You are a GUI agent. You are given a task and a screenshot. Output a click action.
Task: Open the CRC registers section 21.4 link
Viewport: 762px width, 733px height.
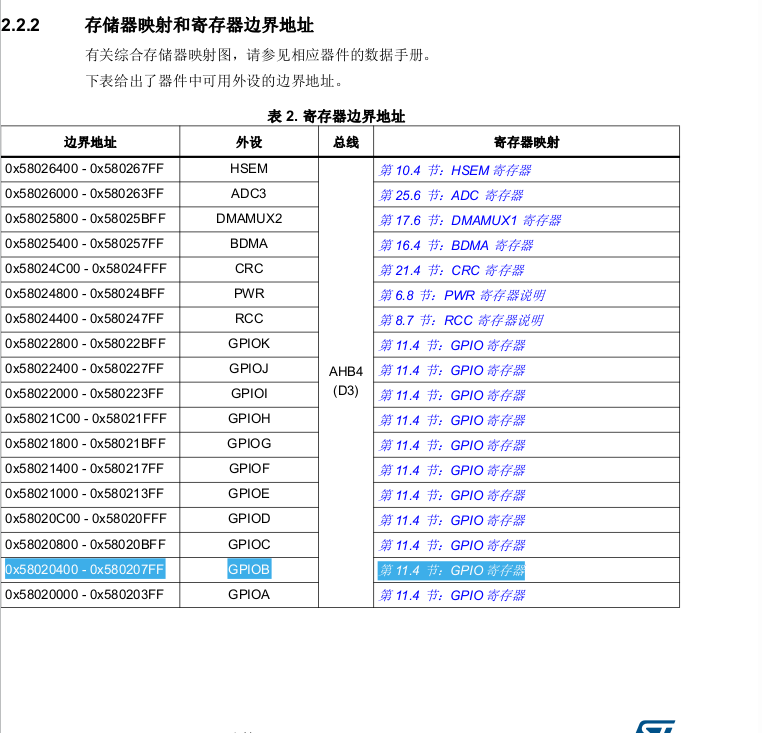coord(451,270)
